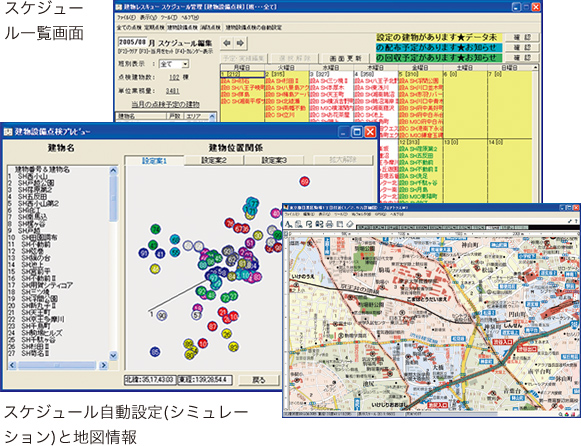Click the calendar cell for day 7
Viewport: 581px width, 446px height.
pyautogui.click(x=510, y=105)
